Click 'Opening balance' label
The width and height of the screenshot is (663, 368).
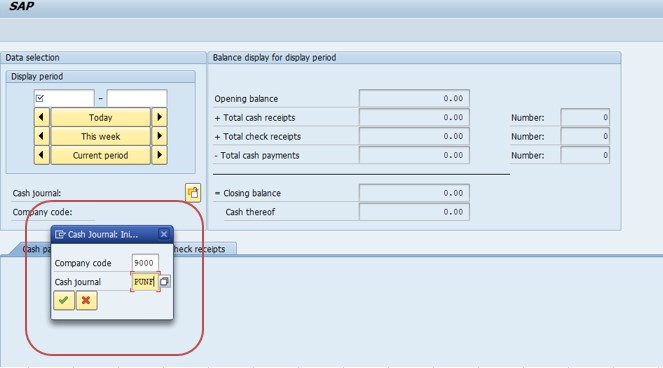[246, 99]
